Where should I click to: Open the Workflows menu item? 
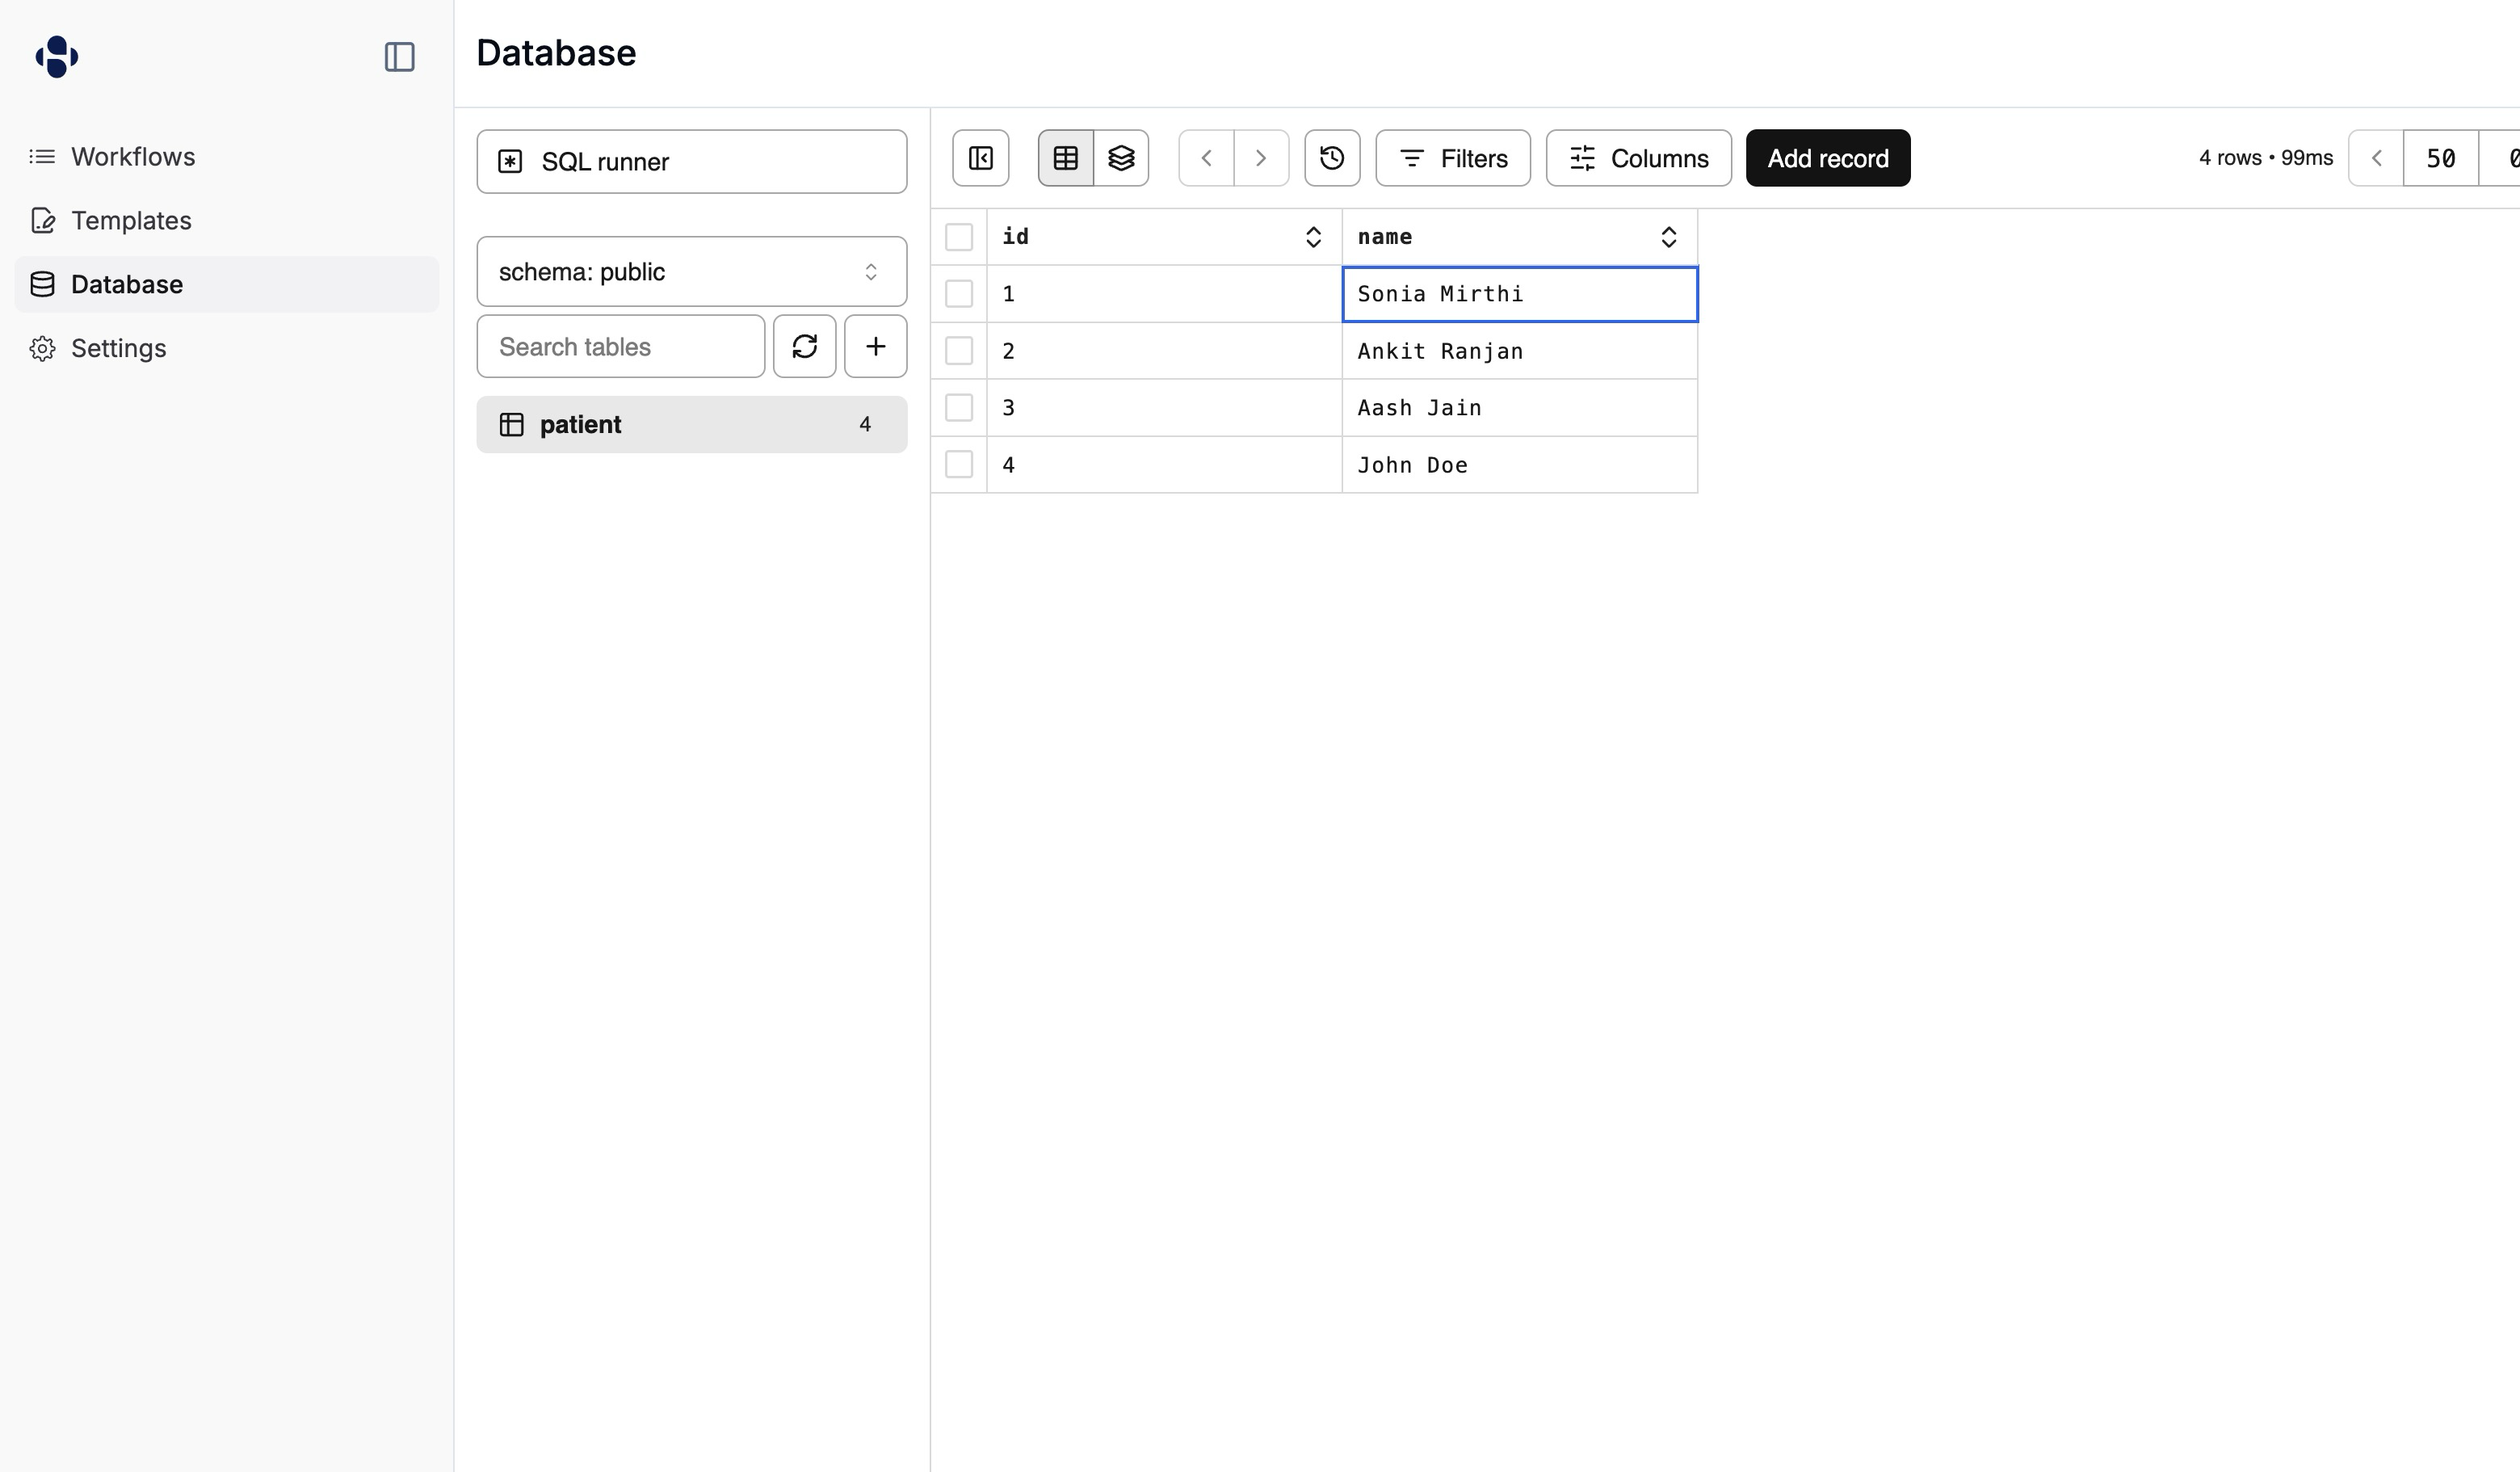coord(133,157)
